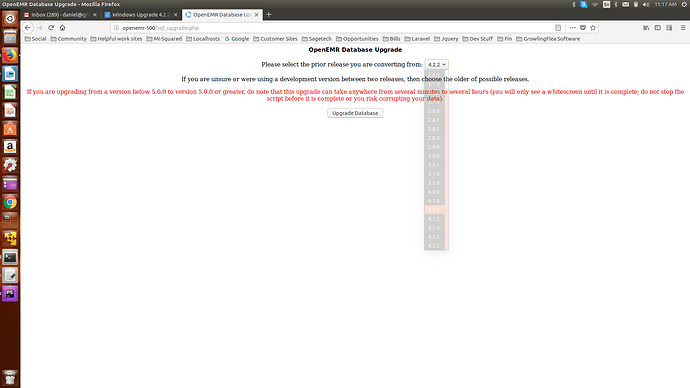Click the Firefox forward arrow button
Screen dimensions: 690x388
(x=40, y=28)
